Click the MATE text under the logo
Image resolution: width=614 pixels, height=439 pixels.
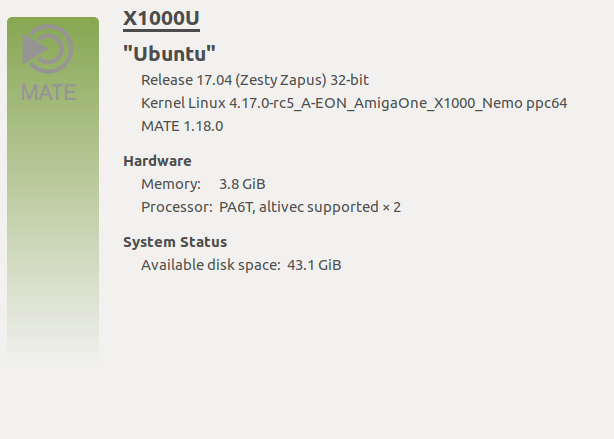point(48,92)
